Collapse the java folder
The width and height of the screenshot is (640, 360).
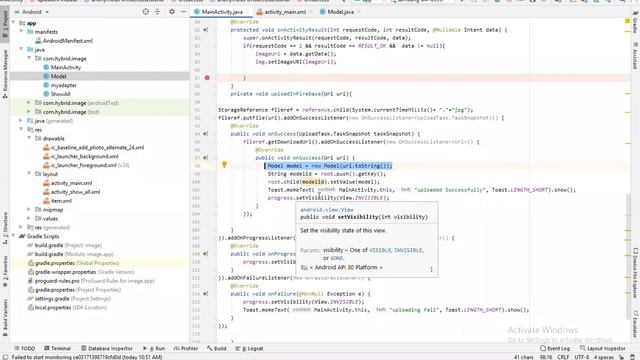coord(21,50)
